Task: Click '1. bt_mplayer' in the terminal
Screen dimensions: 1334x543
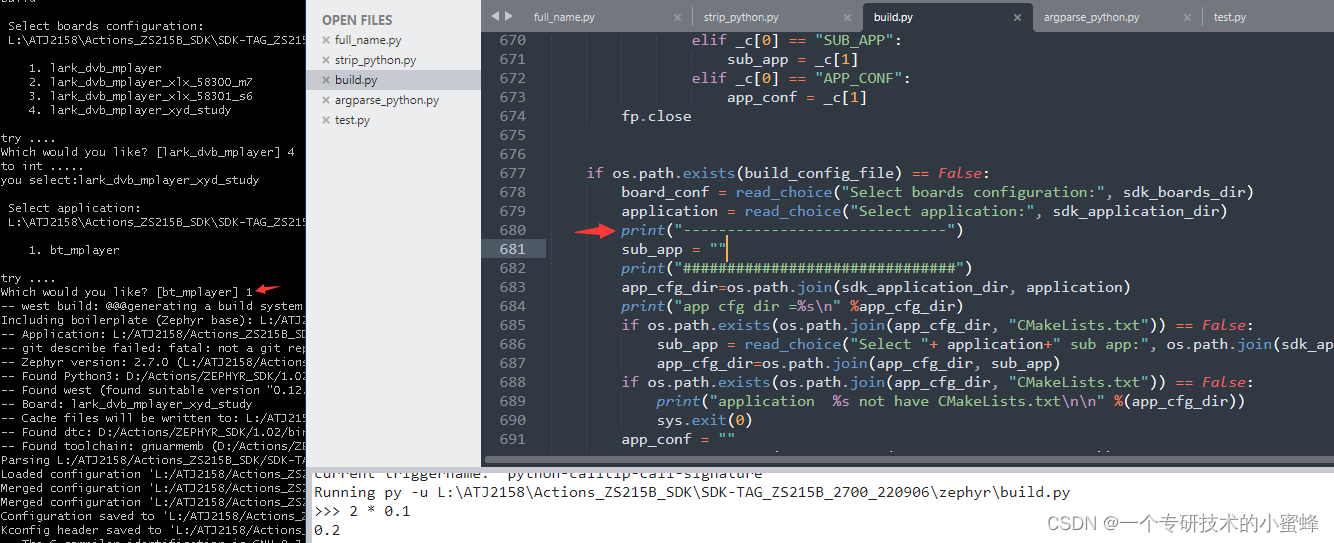Action: click(x=74, y=250)
